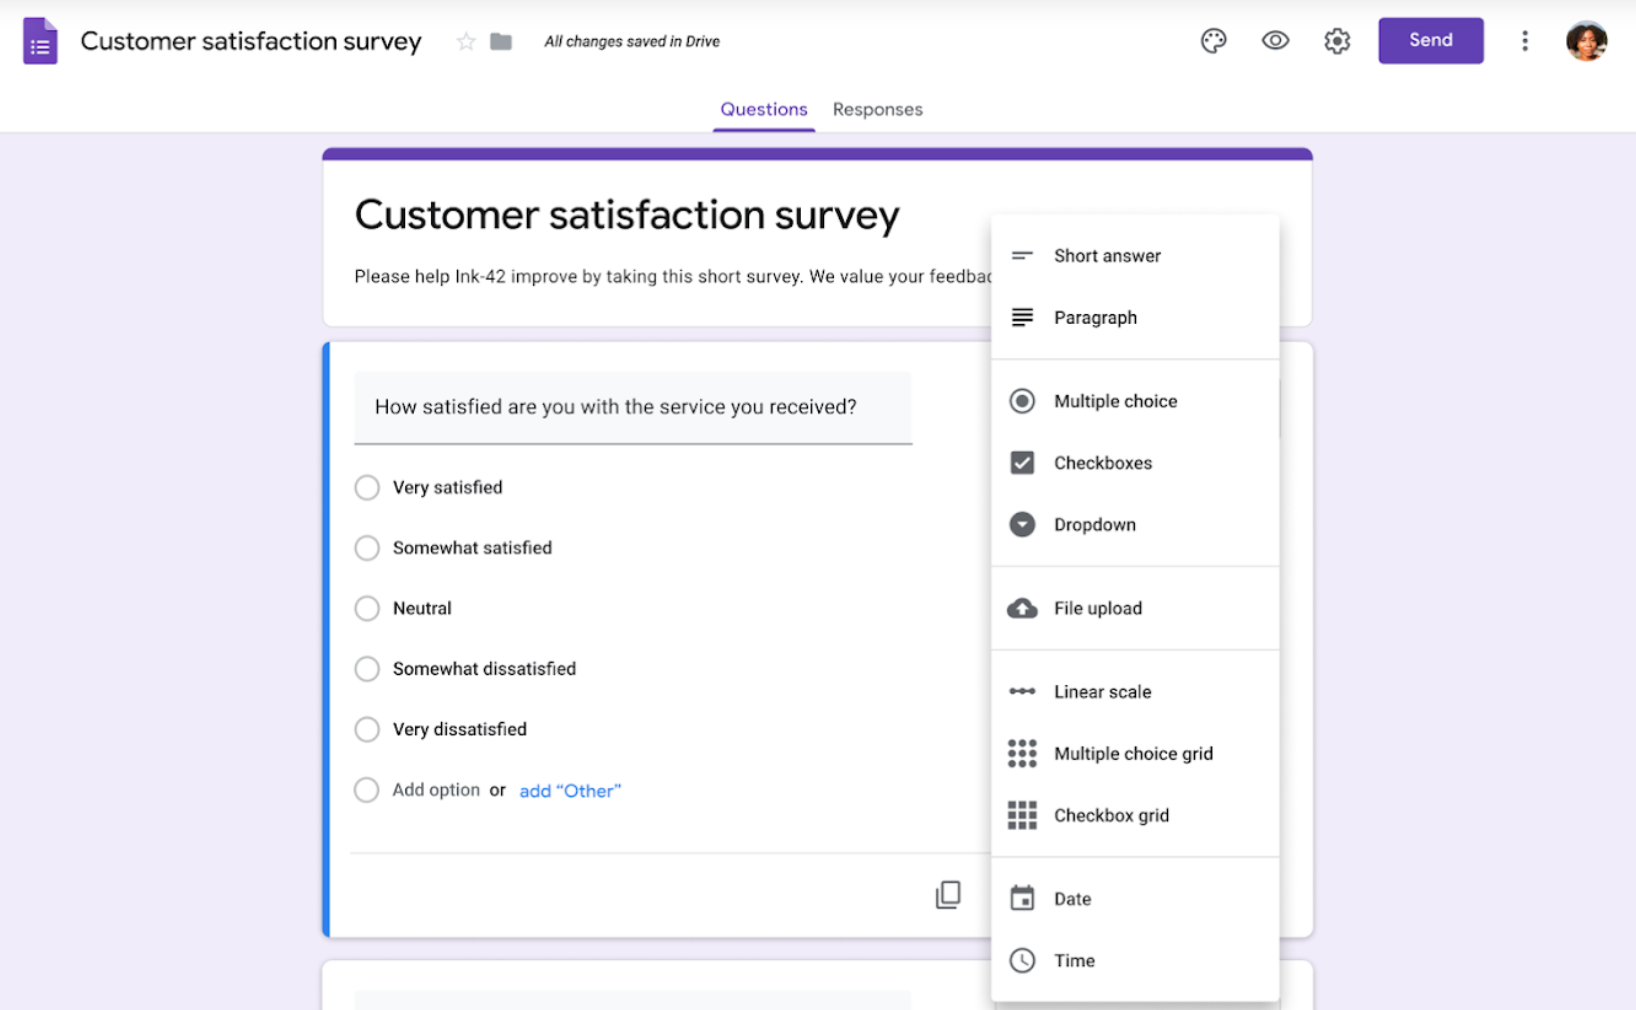This screenshot has width=1636, height=1010.
Task: Switch to the Responses tab
Action: tap(877, 110)
